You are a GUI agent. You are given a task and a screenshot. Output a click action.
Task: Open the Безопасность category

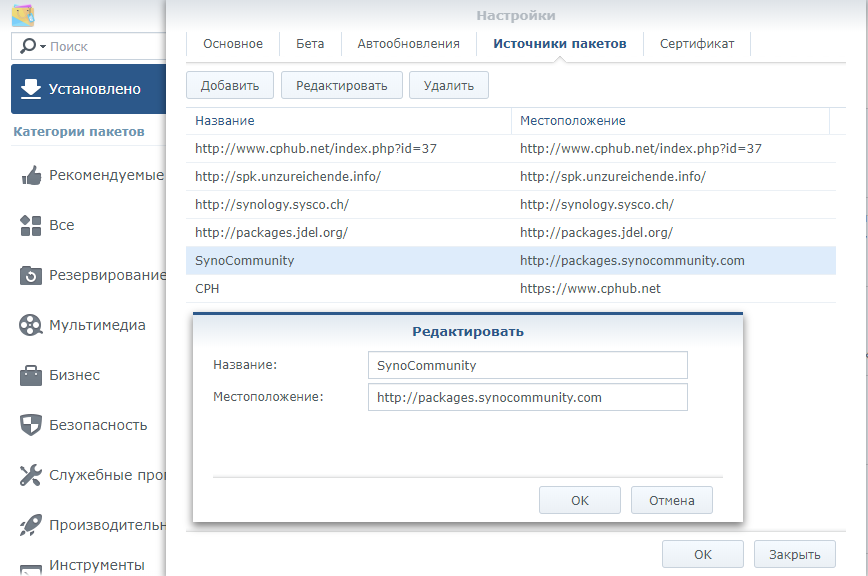[98, 425]
